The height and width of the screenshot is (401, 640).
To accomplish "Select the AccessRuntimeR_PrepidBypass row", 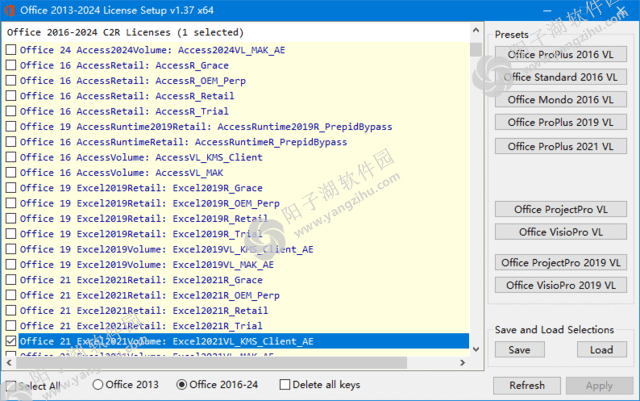I will coord(183,142).
